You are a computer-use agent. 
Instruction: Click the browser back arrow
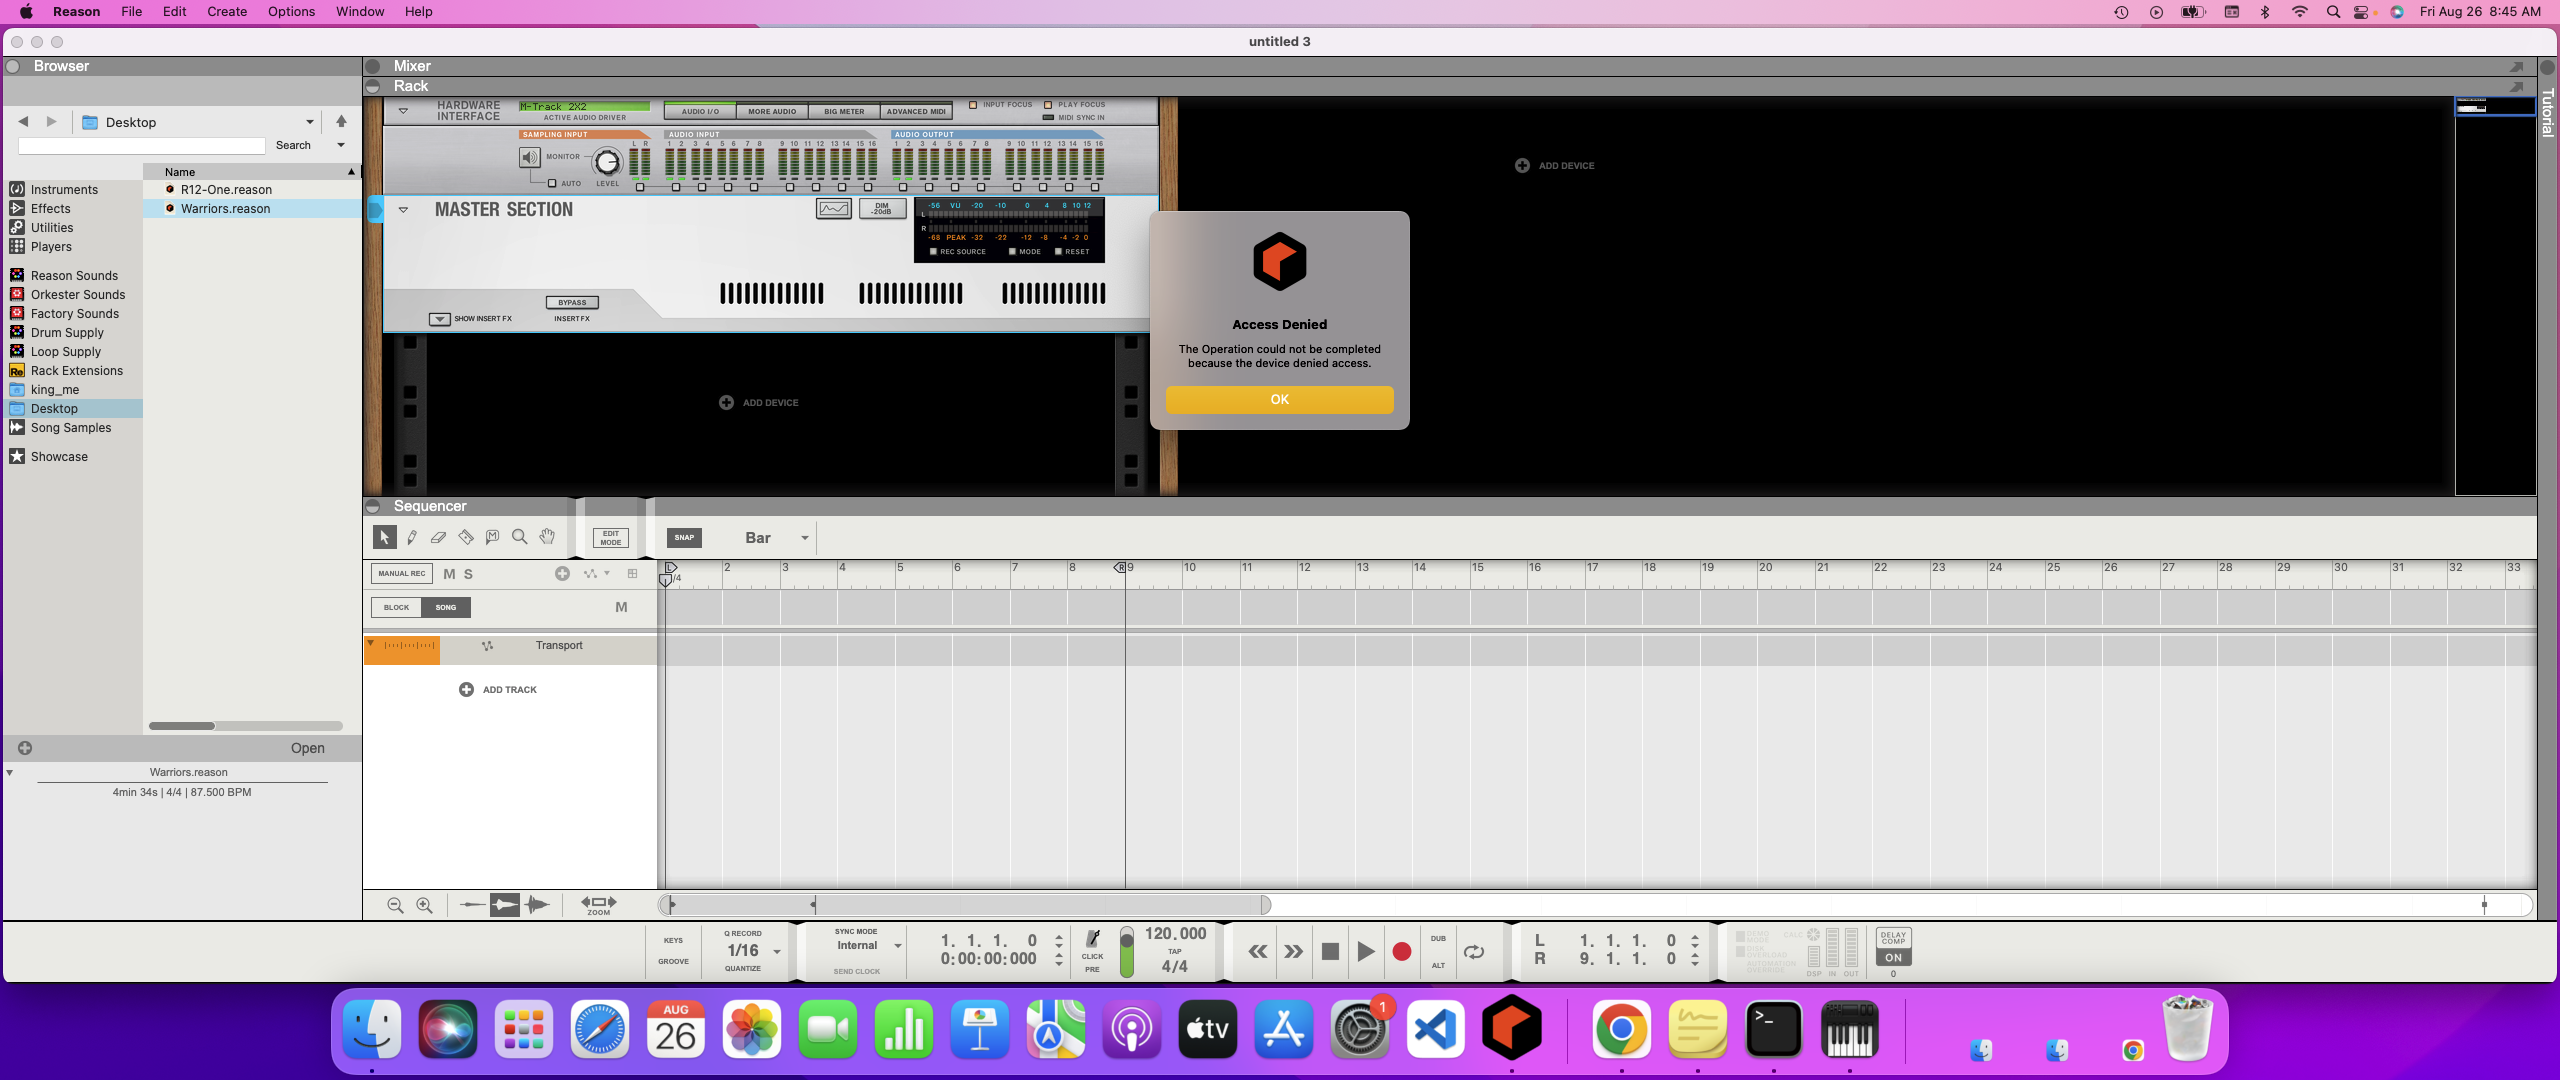pos(23,122)
